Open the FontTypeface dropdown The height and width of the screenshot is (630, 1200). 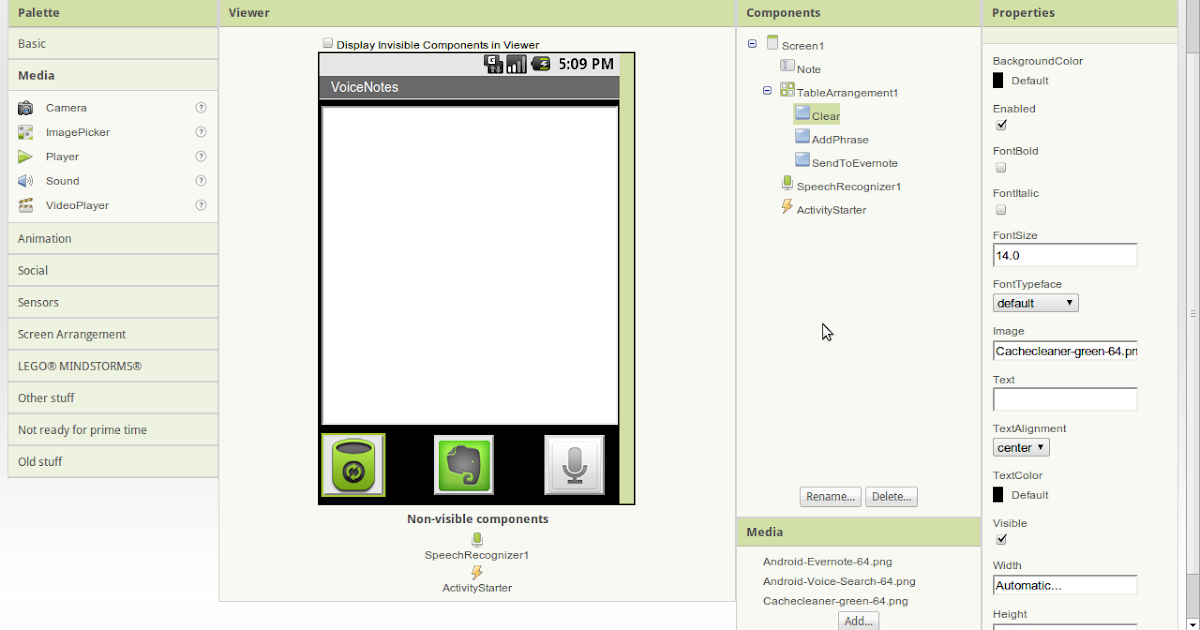click(1035, 302)
